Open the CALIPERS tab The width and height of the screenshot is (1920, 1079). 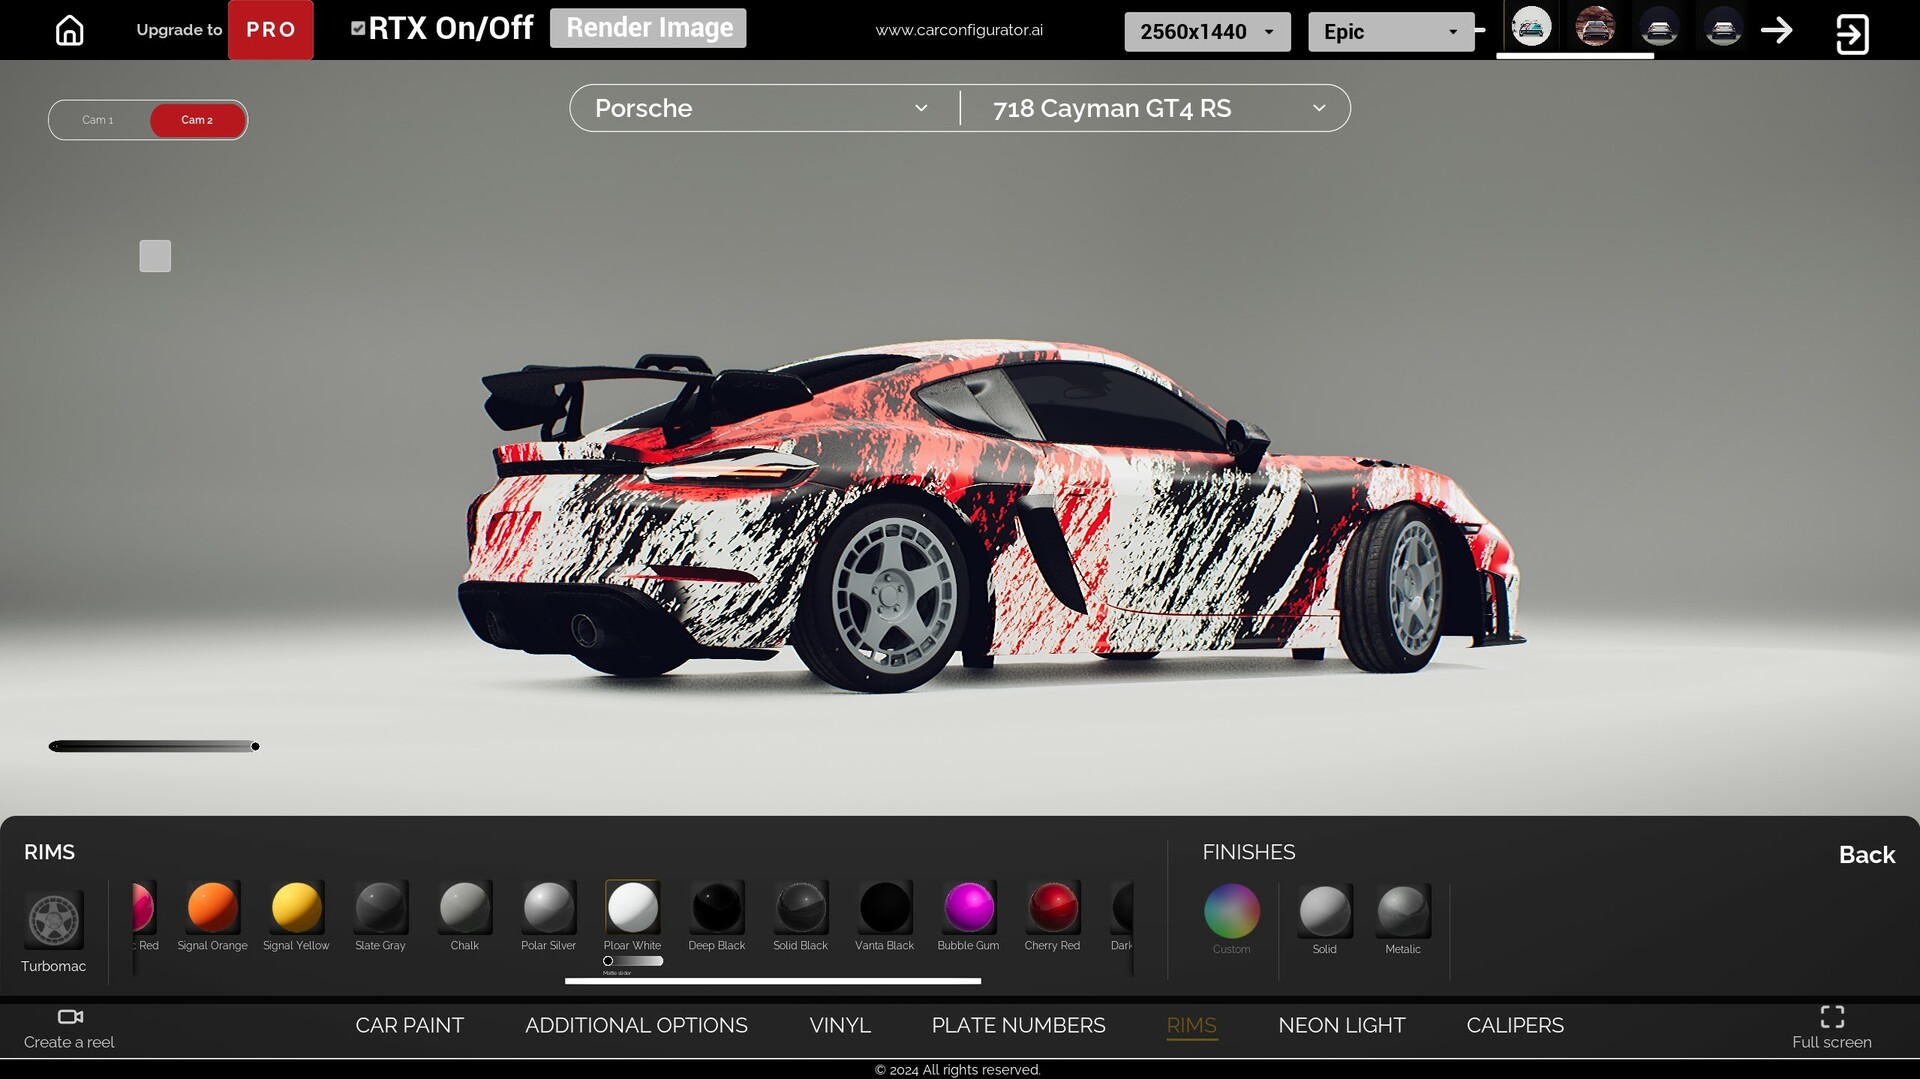1515,1025
